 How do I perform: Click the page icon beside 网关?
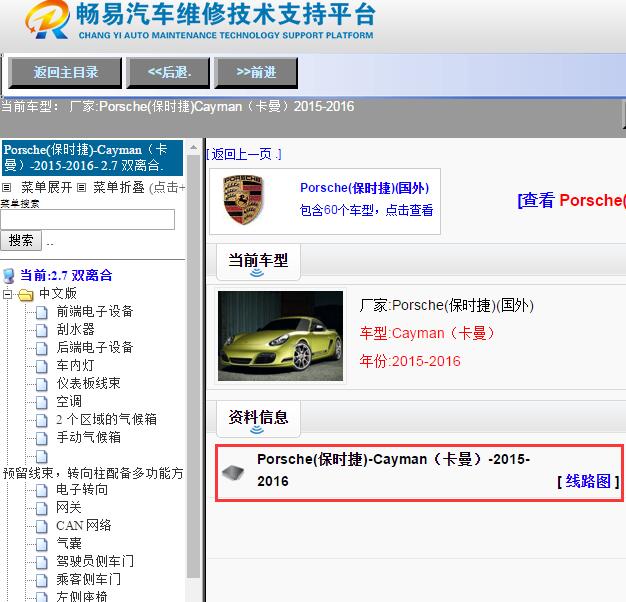point(42,508)
